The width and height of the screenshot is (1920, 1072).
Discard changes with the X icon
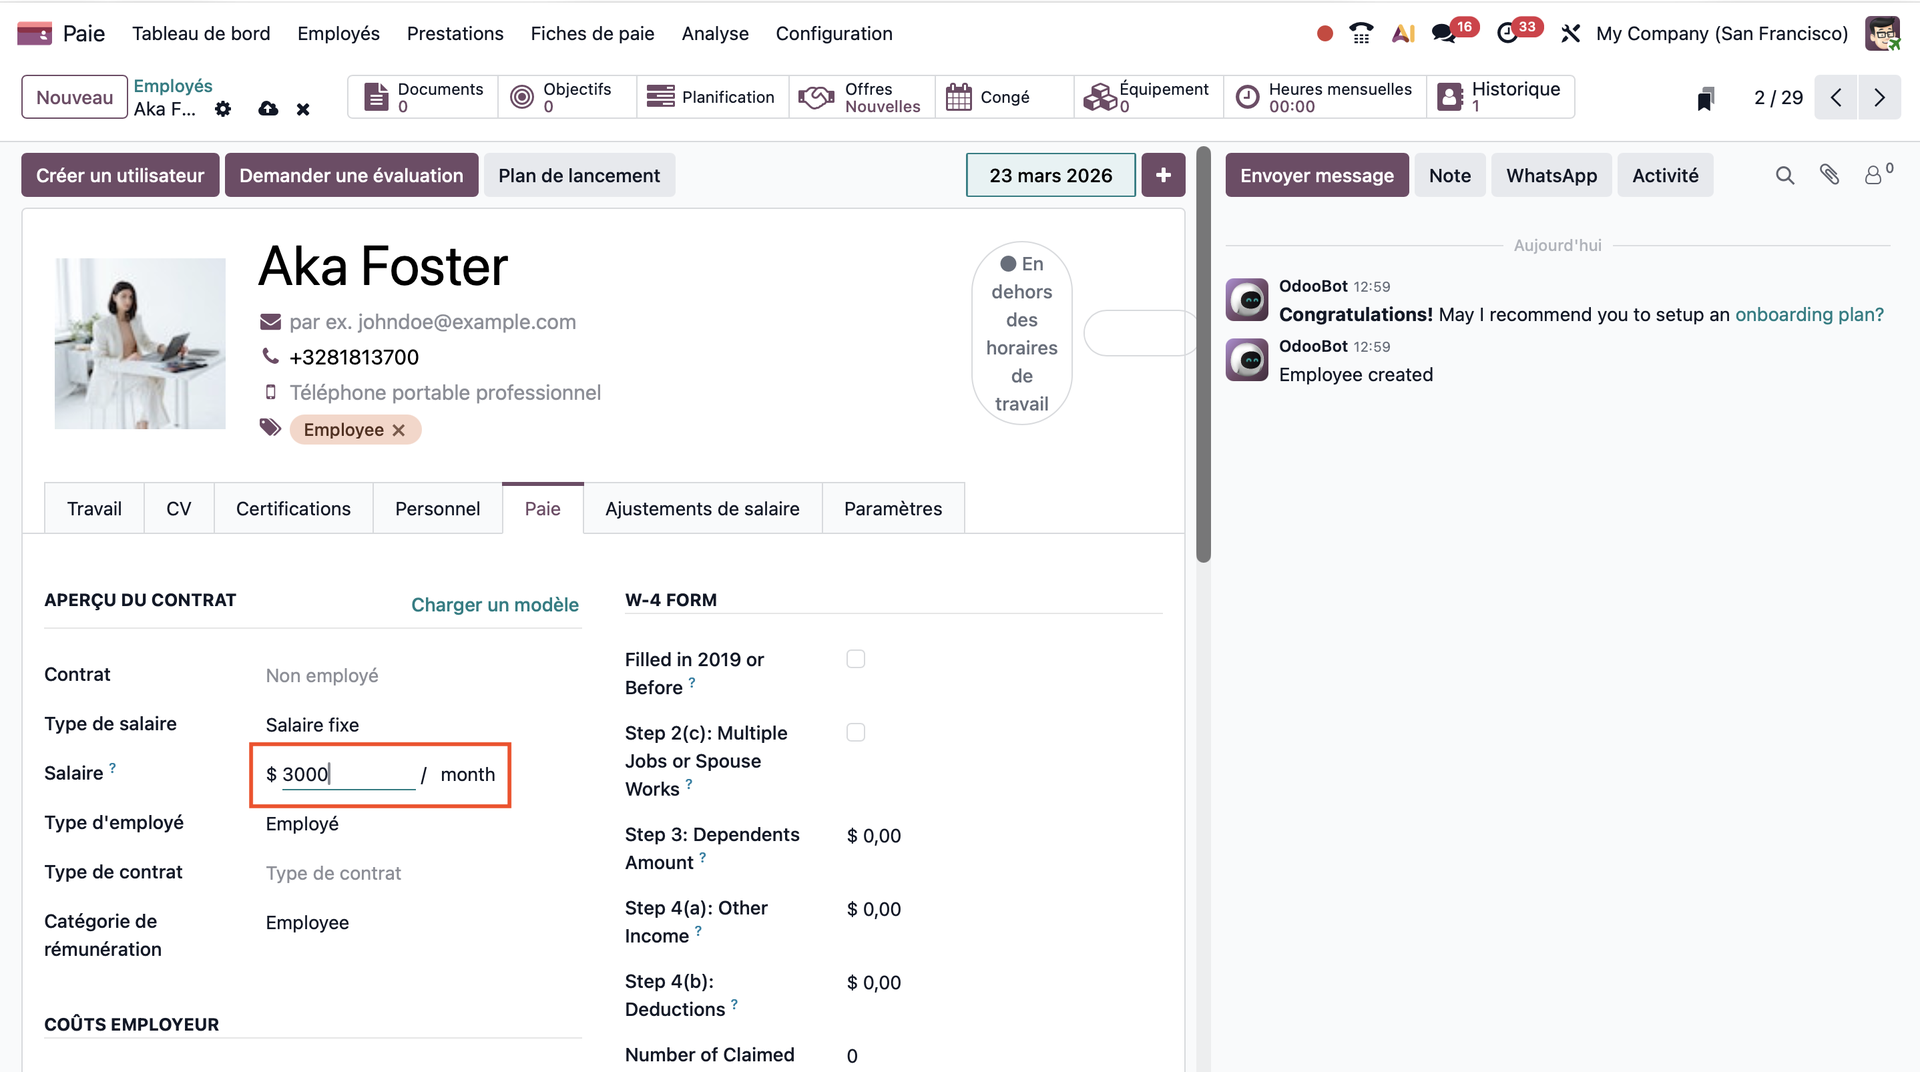tap(303, 109)
